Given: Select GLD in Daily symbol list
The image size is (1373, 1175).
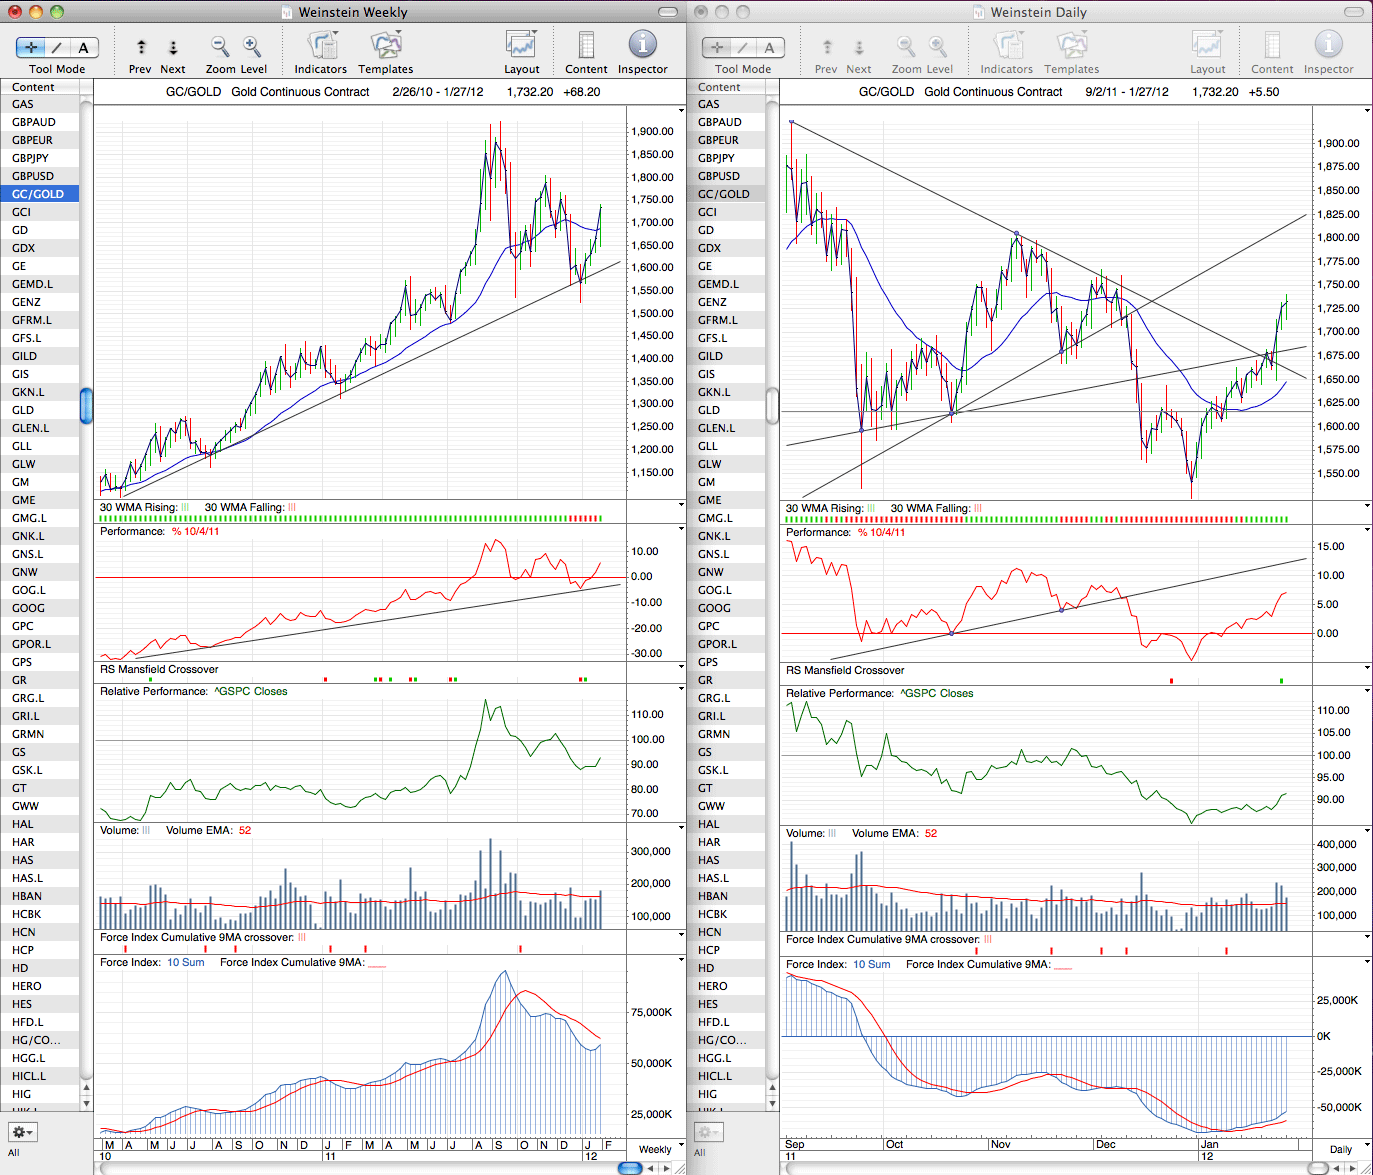Looking at the screenshot, I should tap(726, 410).
